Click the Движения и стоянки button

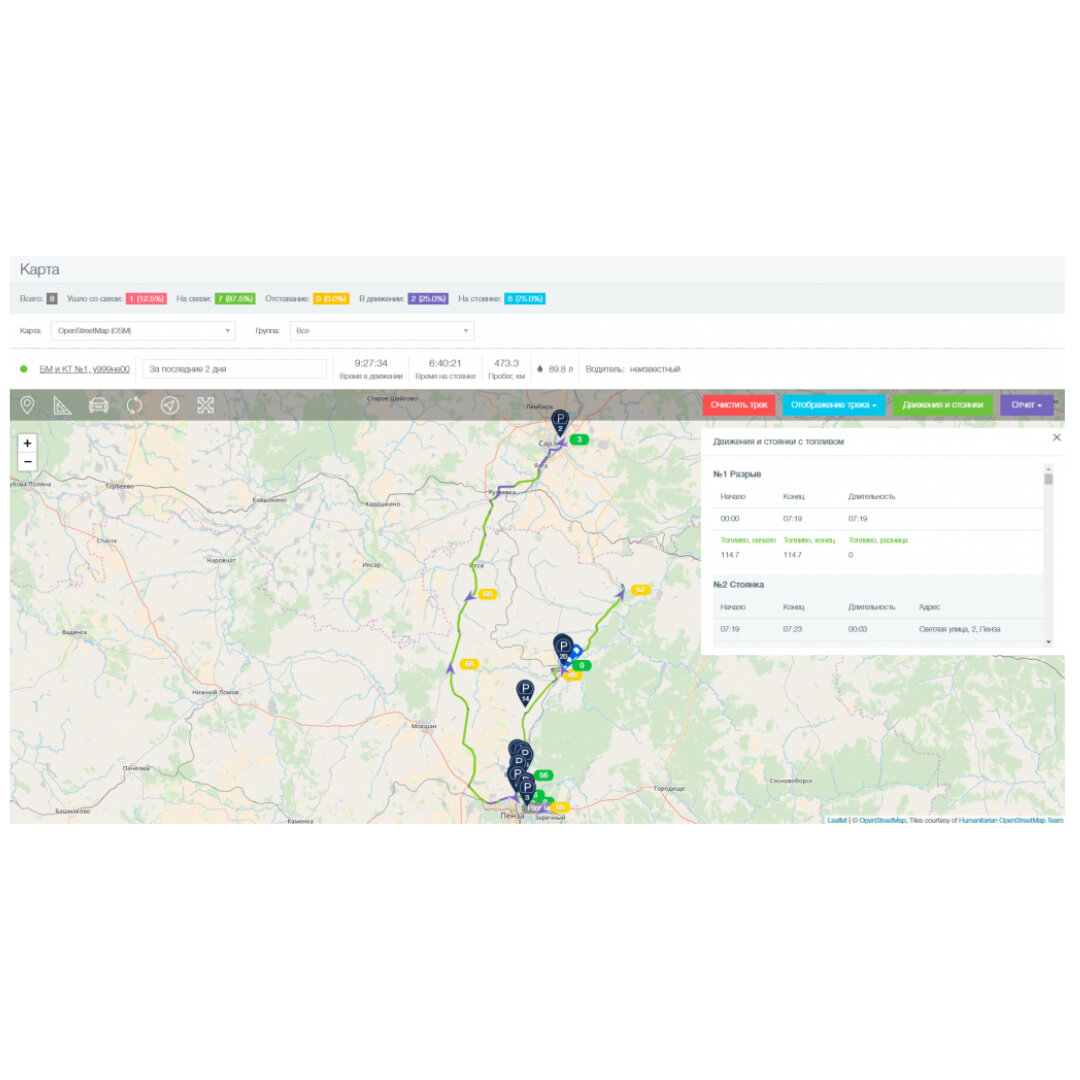(942, 405)
